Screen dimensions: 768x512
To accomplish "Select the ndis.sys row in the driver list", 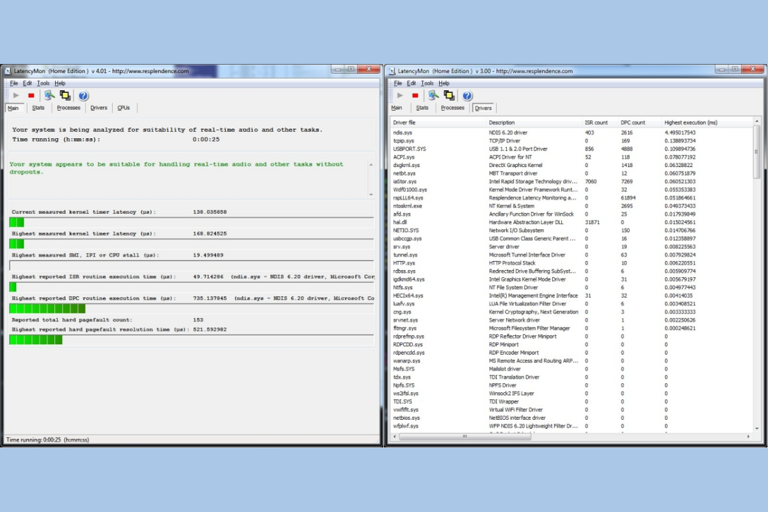I will point(403,132).
